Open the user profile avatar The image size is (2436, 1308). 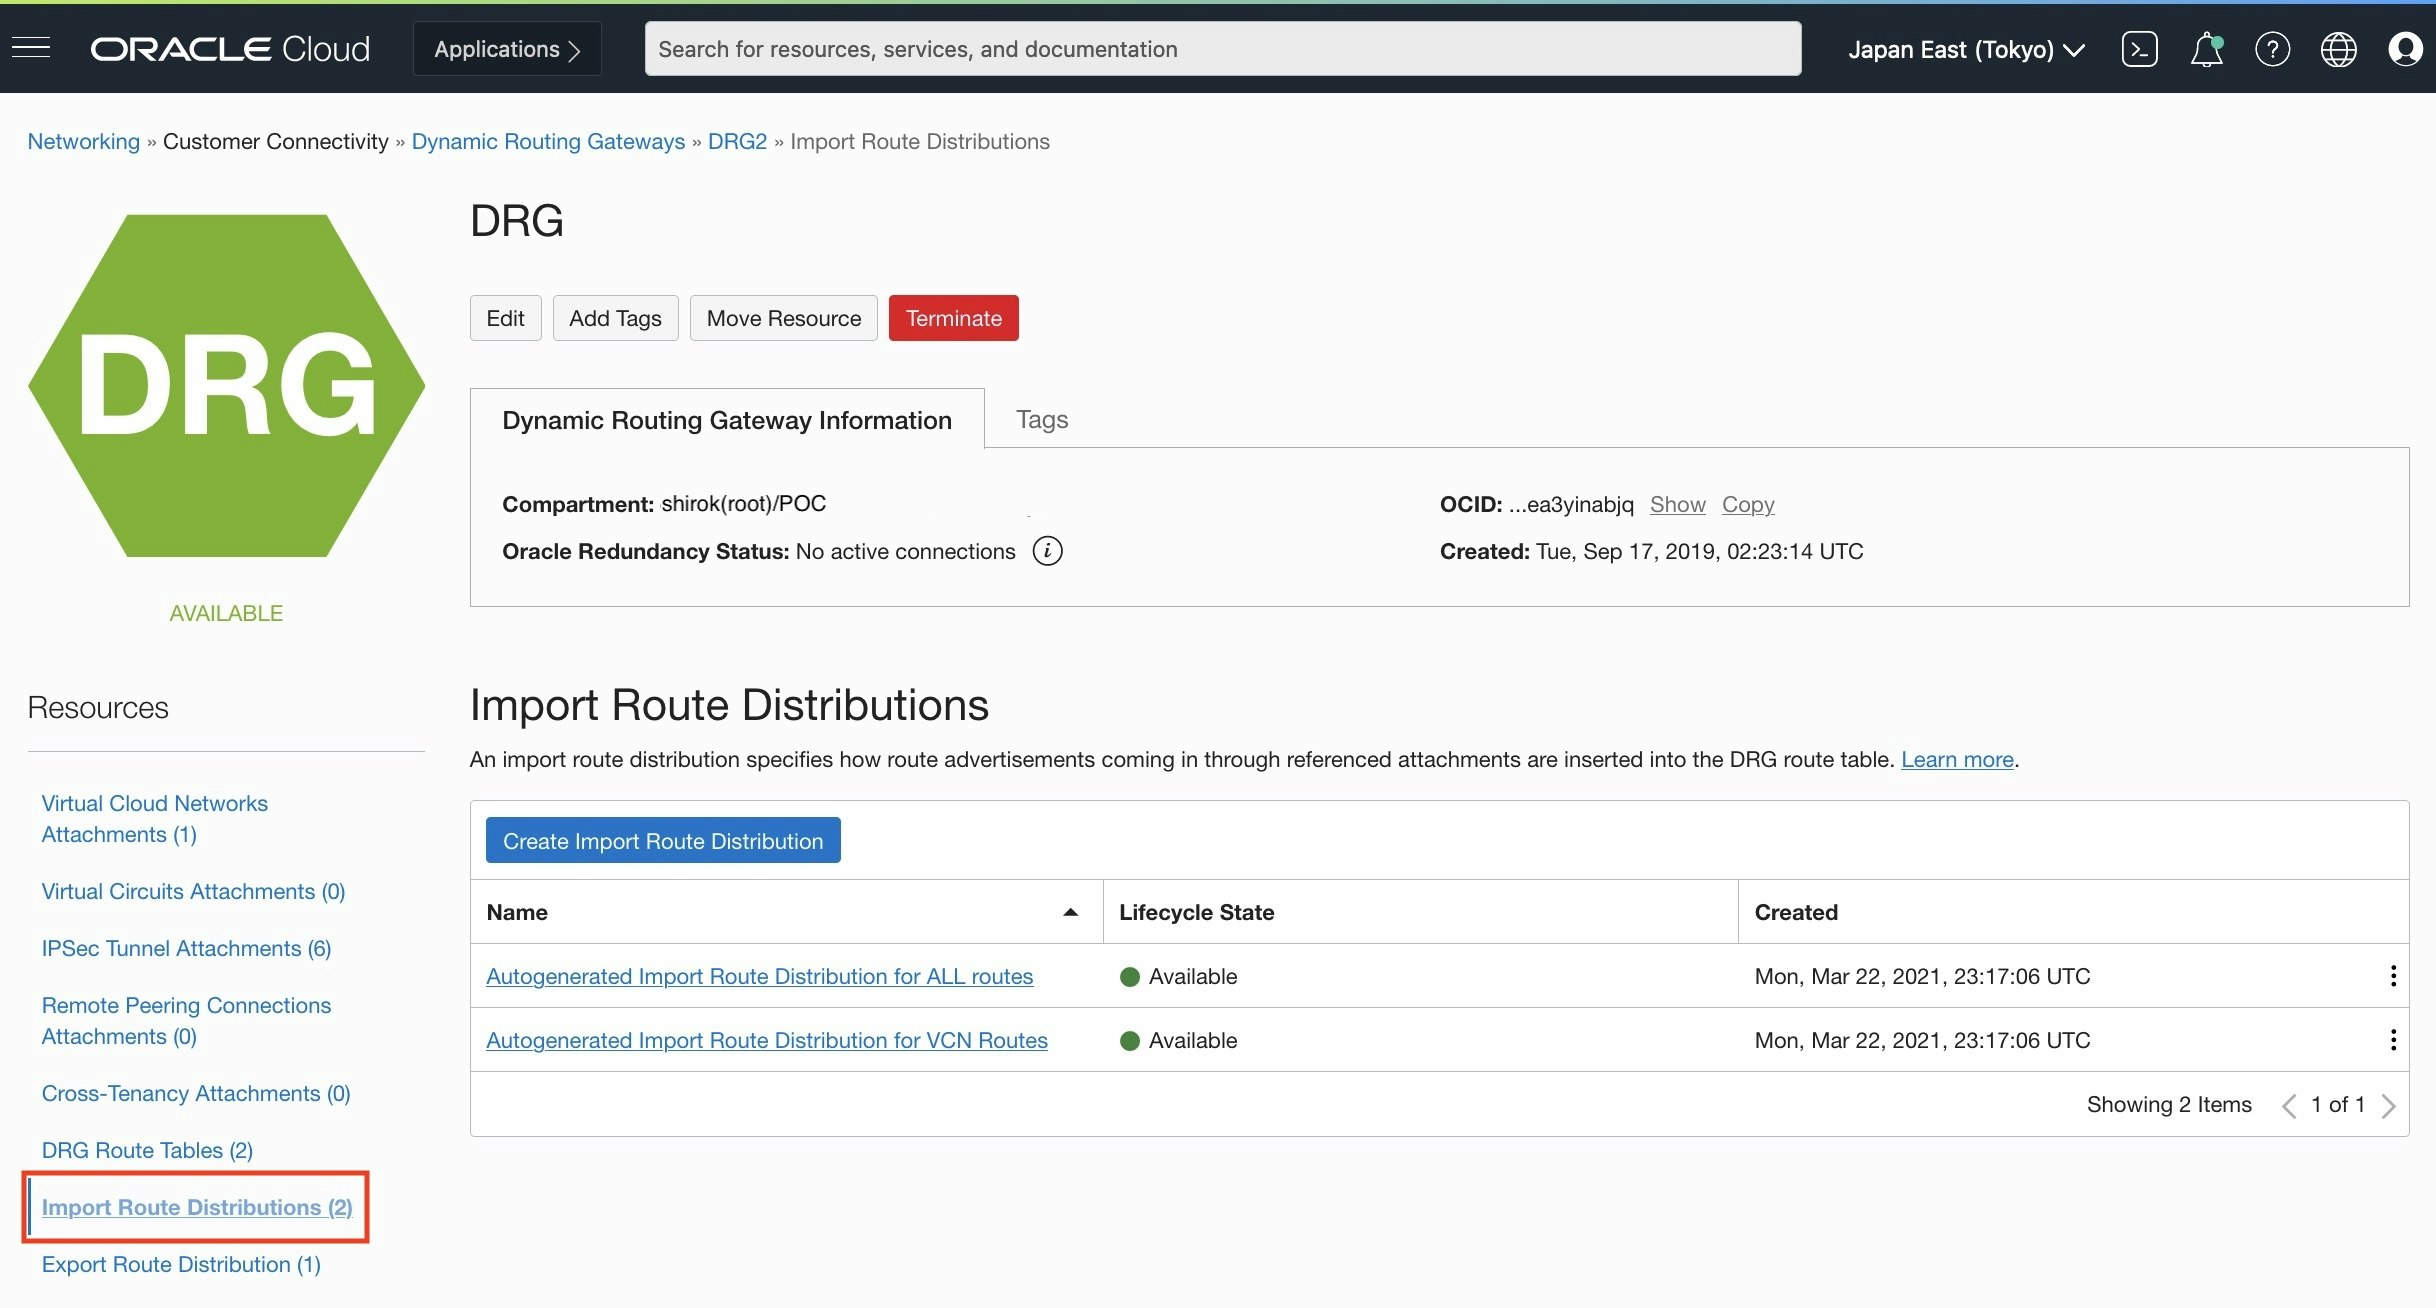click(2404, 49)
